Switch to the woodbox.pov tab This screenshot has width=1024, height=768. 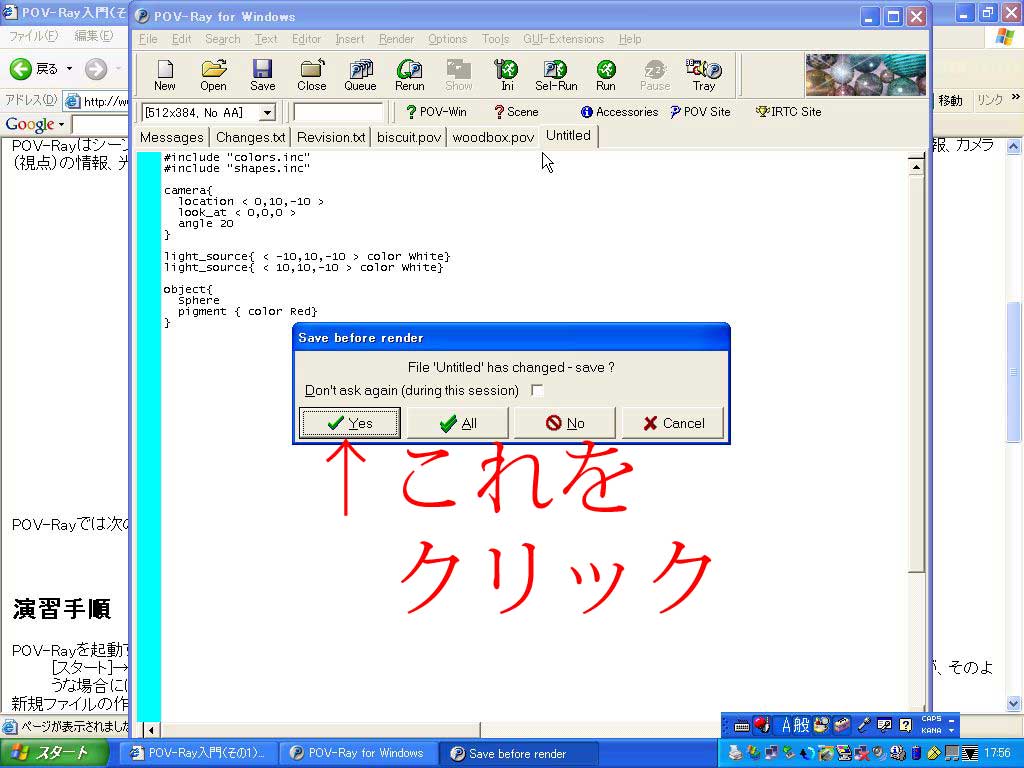point(493,137)
